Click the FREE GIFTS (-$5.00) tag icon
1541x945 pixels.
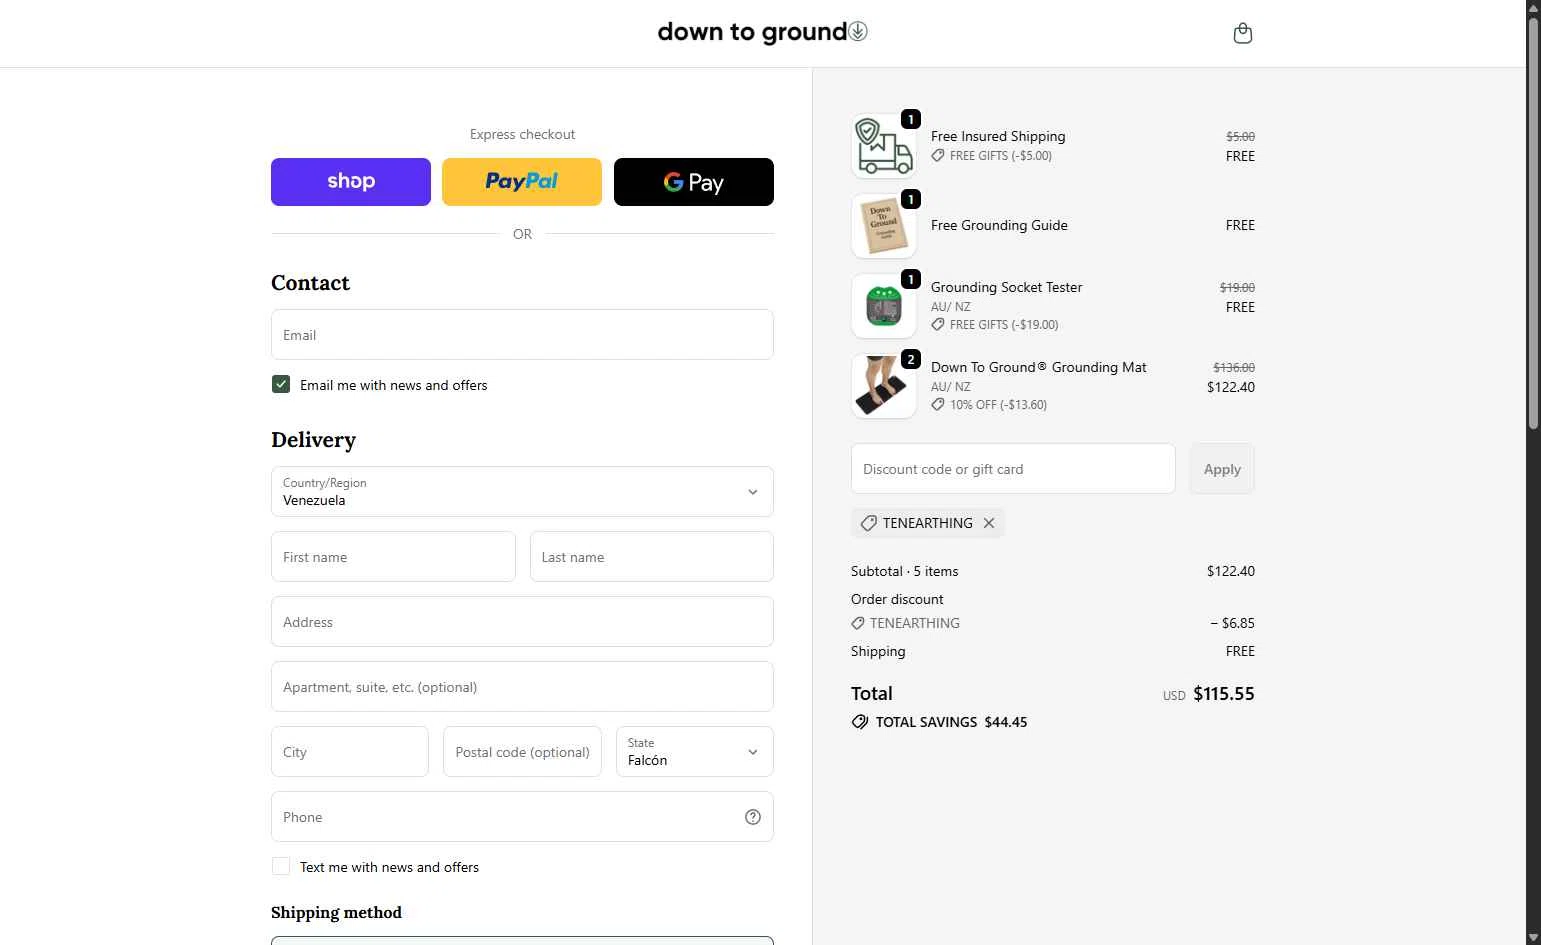point(938,156)
